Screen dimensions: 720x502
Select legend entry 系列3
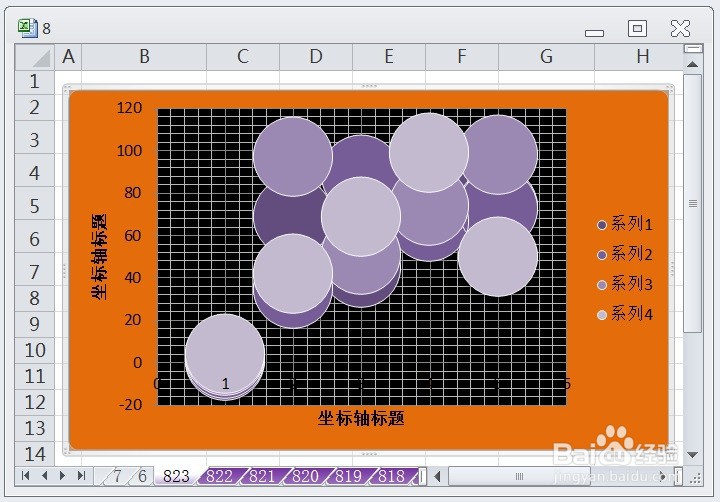(x=625, y=284)
